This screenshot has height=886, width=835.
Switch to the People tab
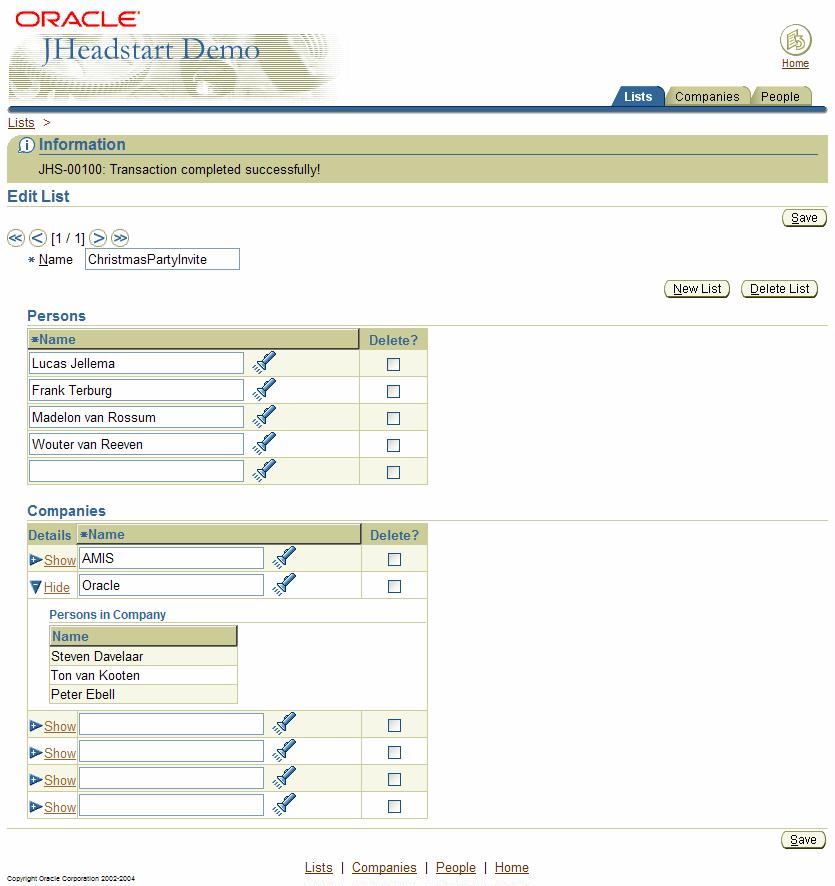pos(780,97)
